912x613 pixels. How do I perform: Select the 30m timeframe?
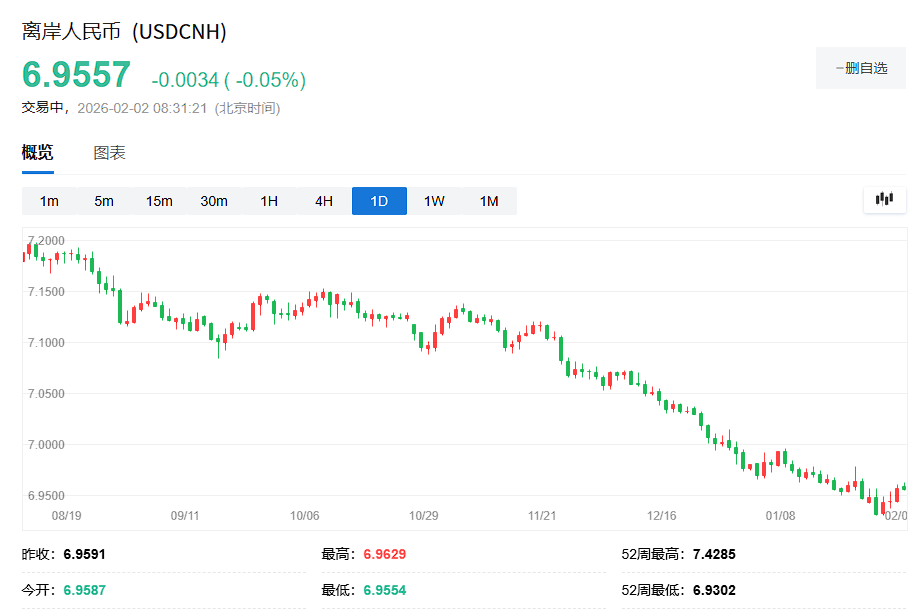(214, 200)
